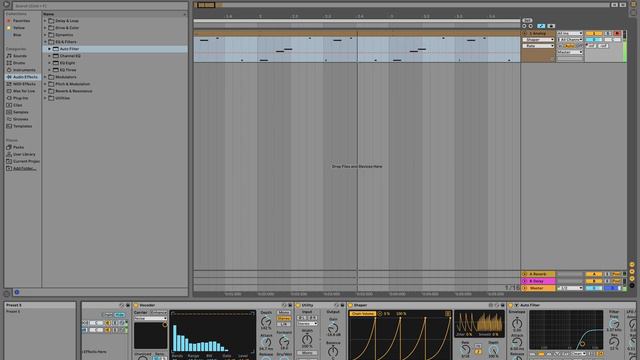Arm the Analog track red record button
Viewport: 640px width, 360px height.
617,33
